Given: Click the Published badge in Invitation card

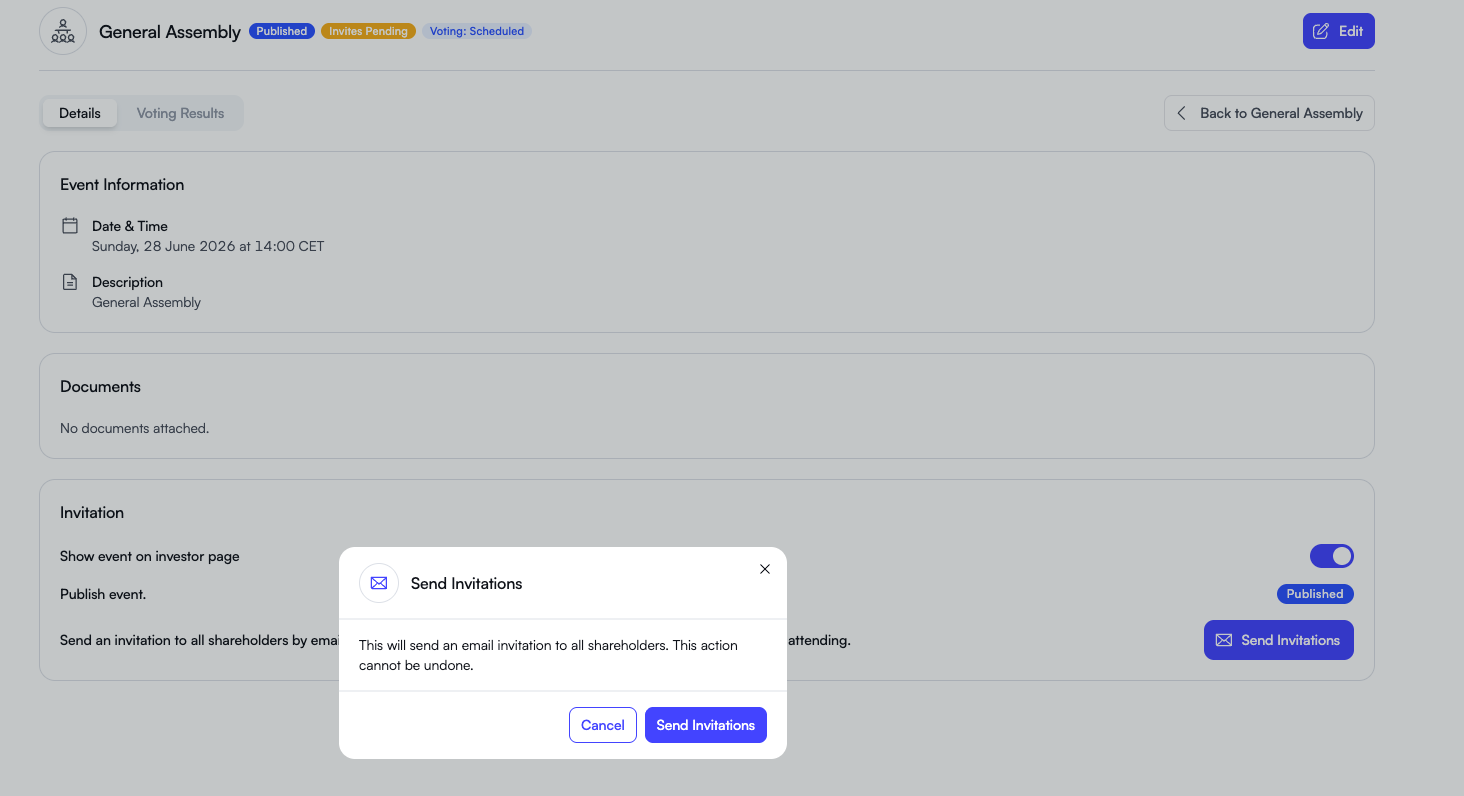Looking at the screenshot, I should click(1315, 594).
